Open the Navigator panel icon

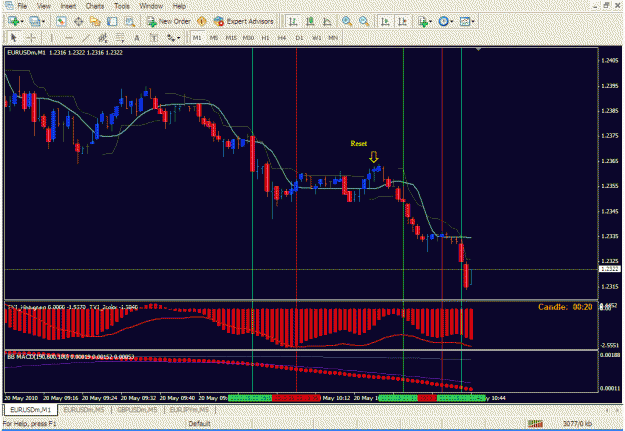coord(95,21)
